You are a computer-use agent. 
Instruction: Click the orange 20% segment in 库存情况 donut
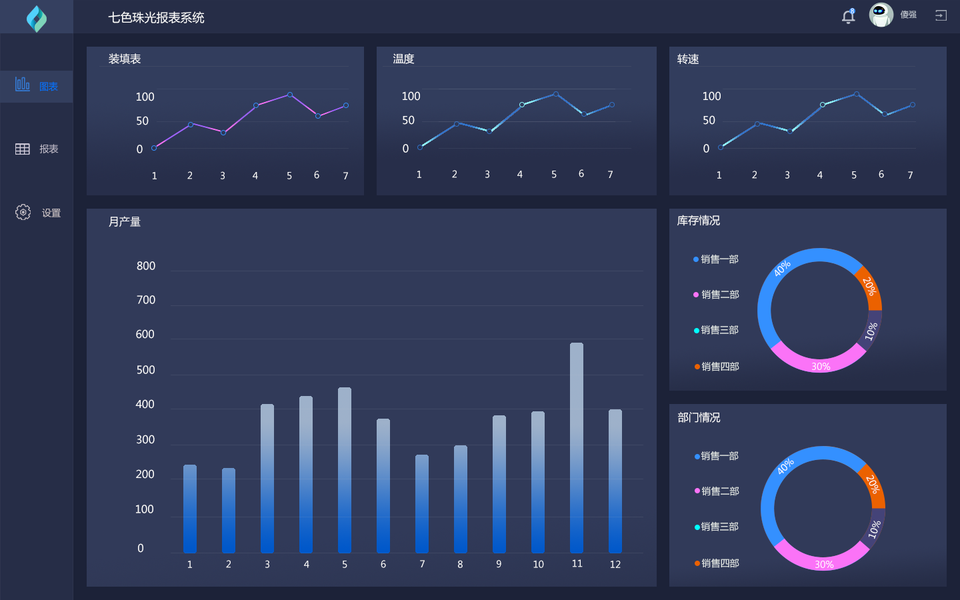(870, 287)
